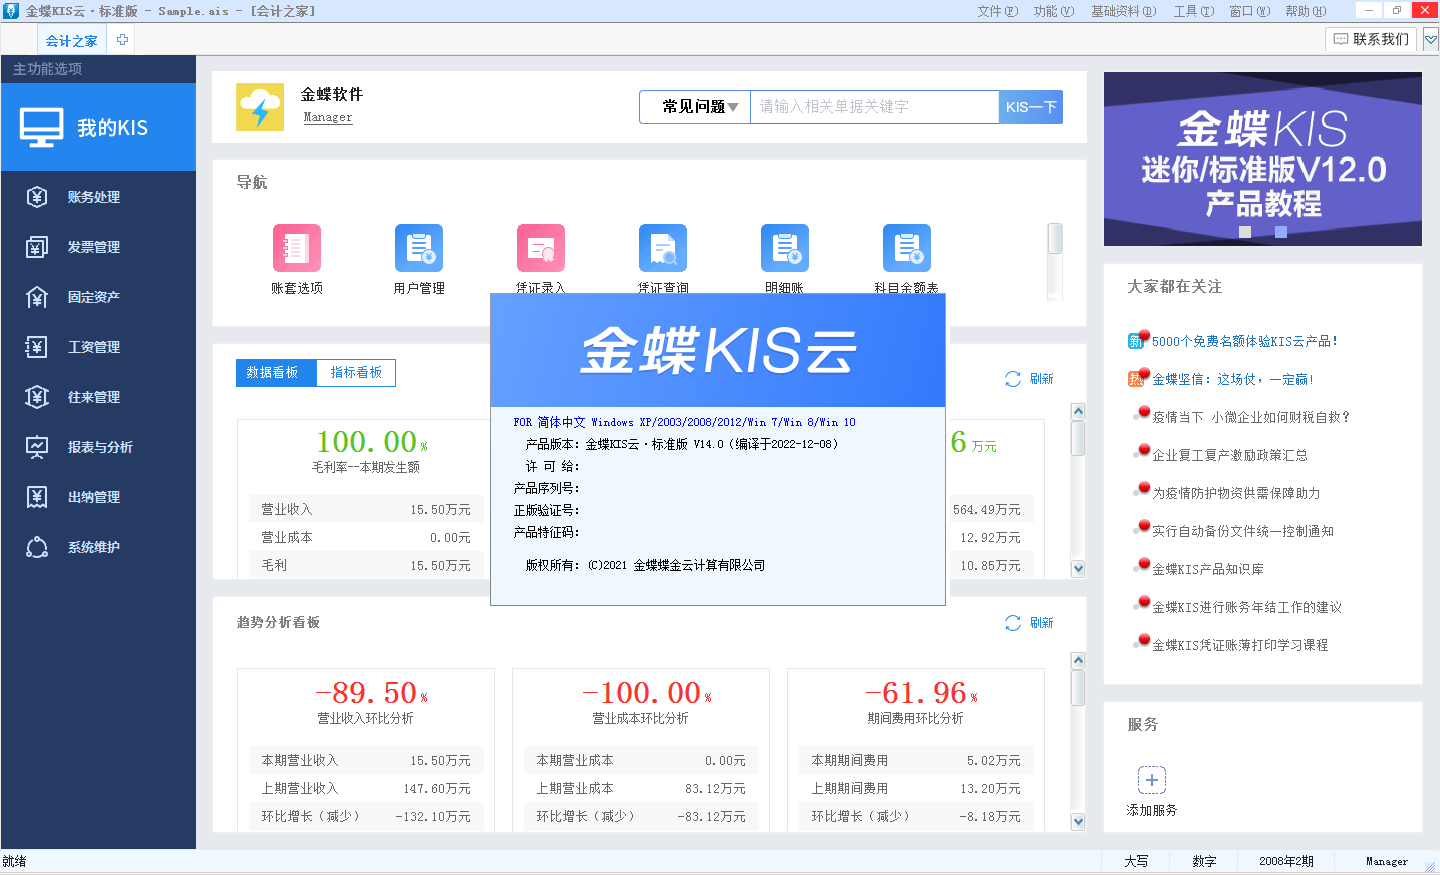Click the 热 badge icon in news list
The width and height of the screenshot is (1440, 875).
[1136, 379]
